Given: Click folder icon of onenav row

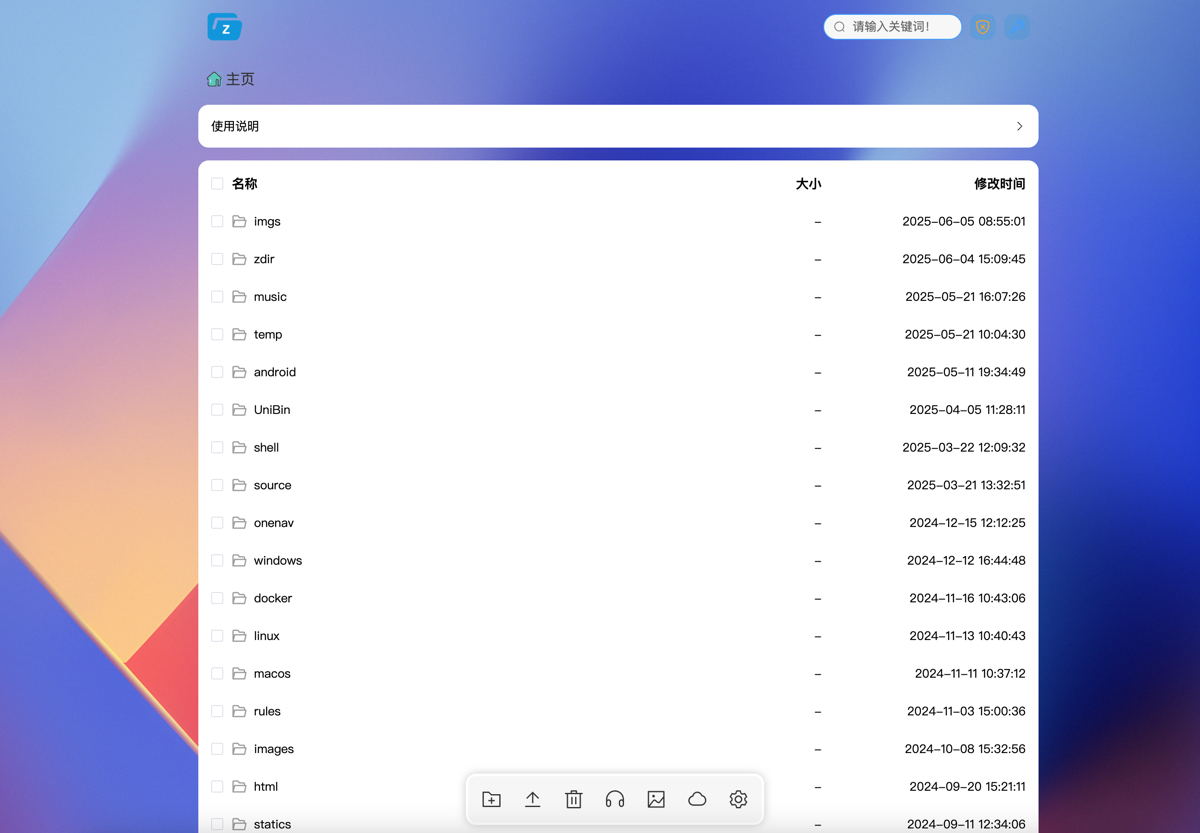Looking at the screenshot, I should (239, 523).
